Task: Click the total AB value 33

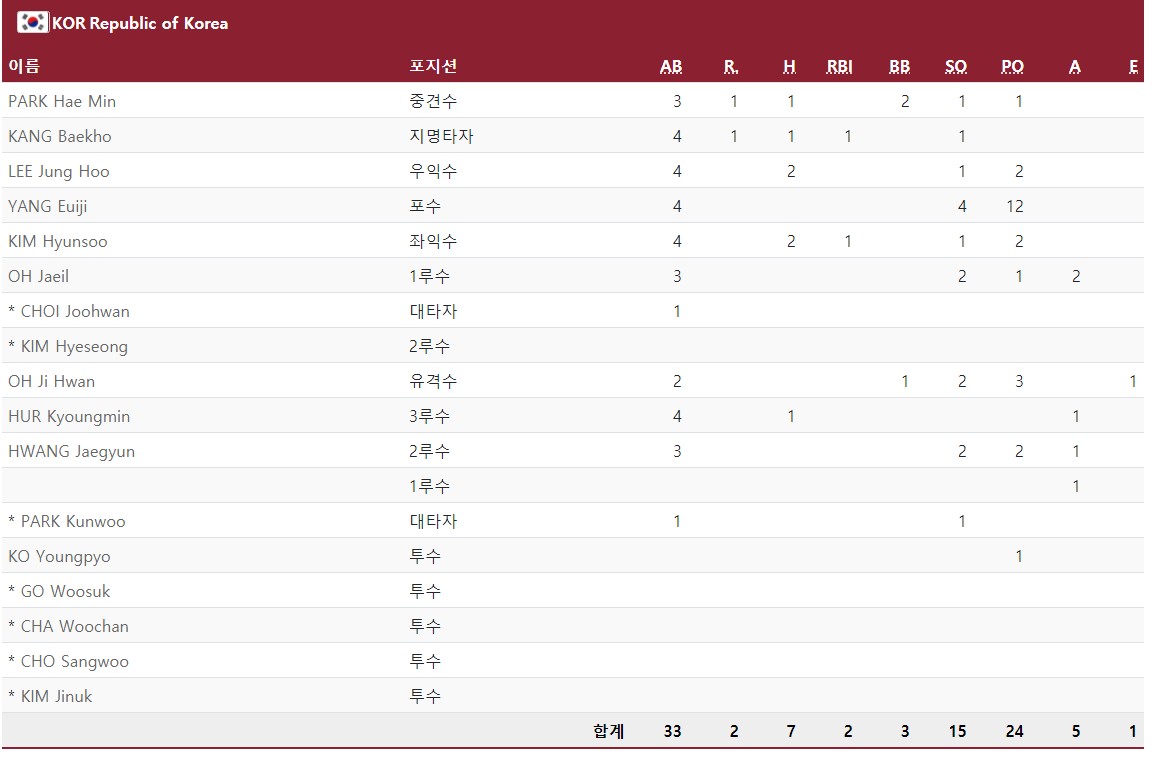Action: pos(672,732)
